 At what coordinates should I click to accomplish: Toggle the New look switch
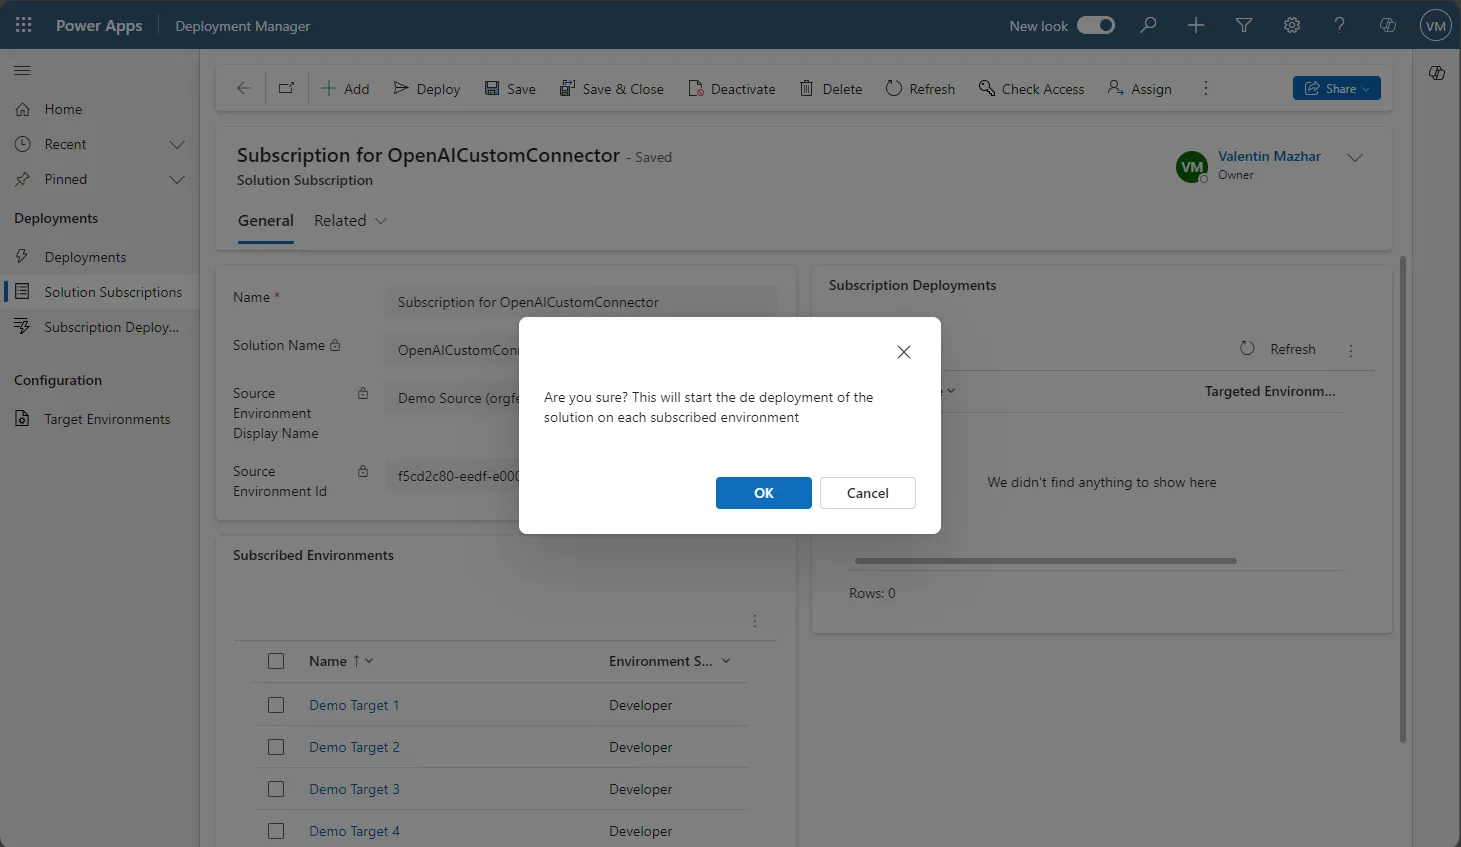[1096, 25]
